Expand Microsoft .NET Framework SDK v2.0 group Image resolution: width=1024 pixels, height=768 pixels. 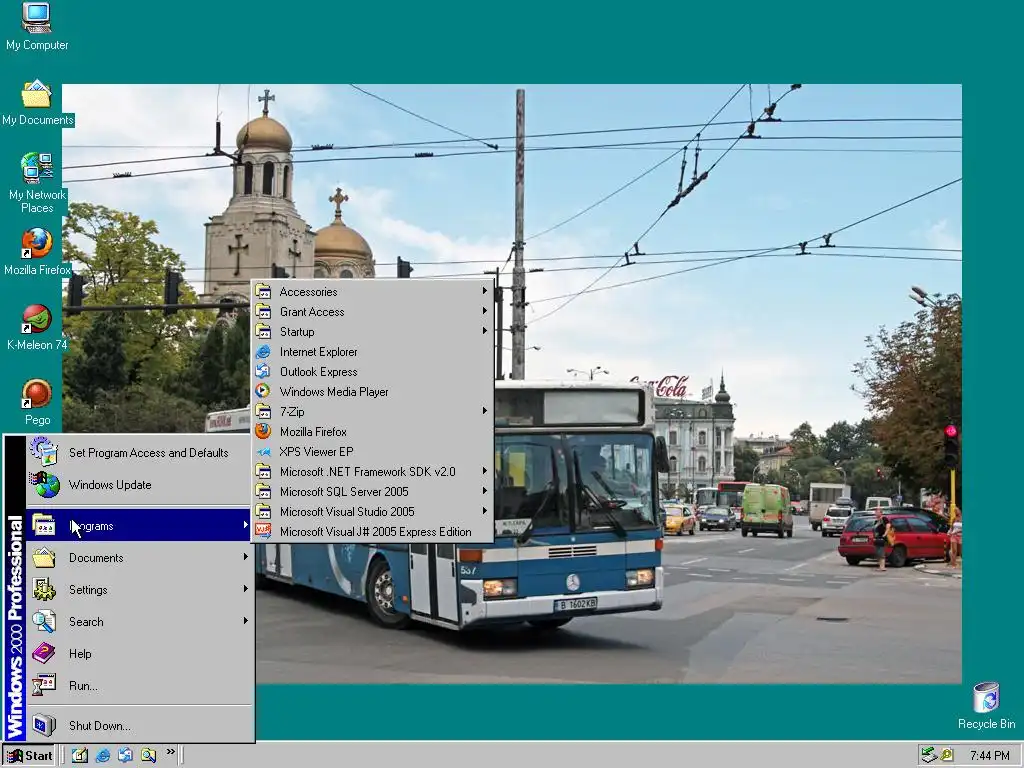click(372, 472)
